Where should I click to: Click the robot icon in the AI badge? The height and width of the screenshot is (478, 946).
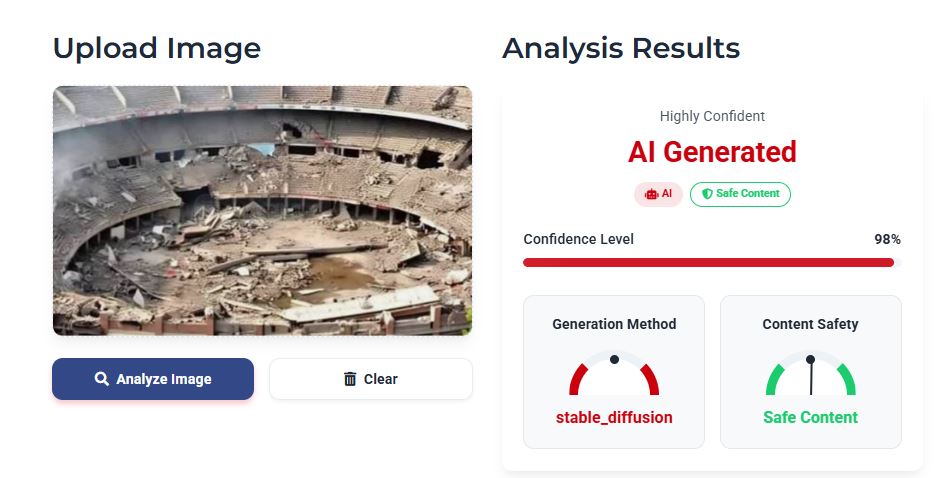point(651,194)
